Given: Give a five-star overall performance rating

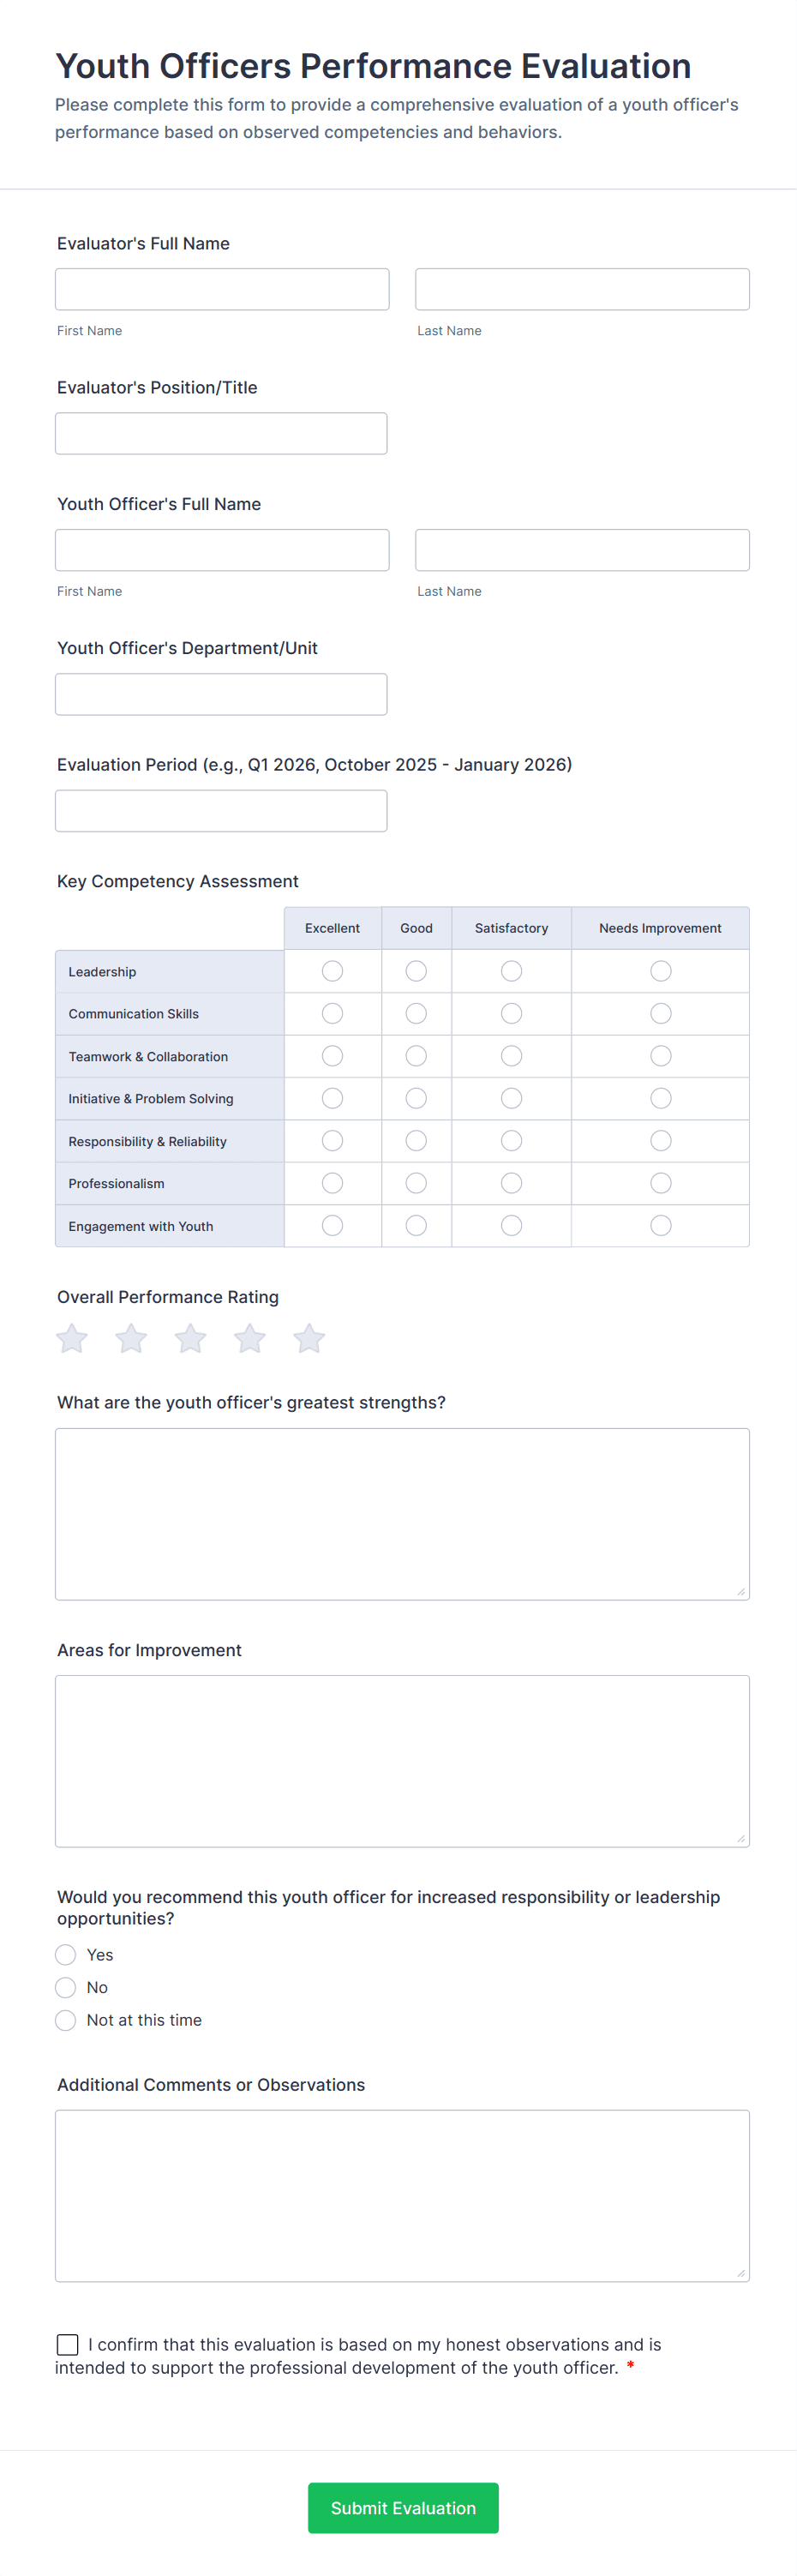Looking at the screenshot, I should coord(308,1338).
